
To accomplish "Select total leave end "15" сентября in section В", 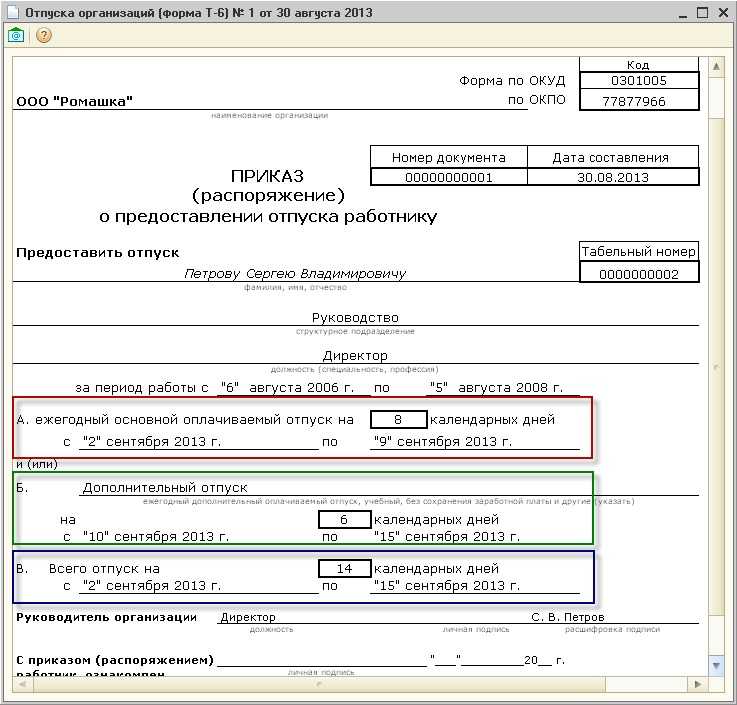I will [447, 586].
